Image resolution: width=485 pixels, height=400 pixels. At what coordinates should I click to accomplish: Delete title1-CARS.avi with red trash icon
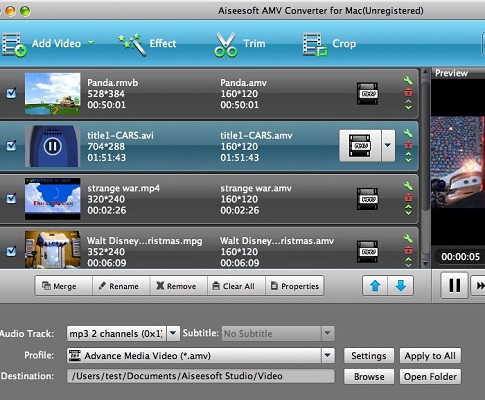coord(408,145)
